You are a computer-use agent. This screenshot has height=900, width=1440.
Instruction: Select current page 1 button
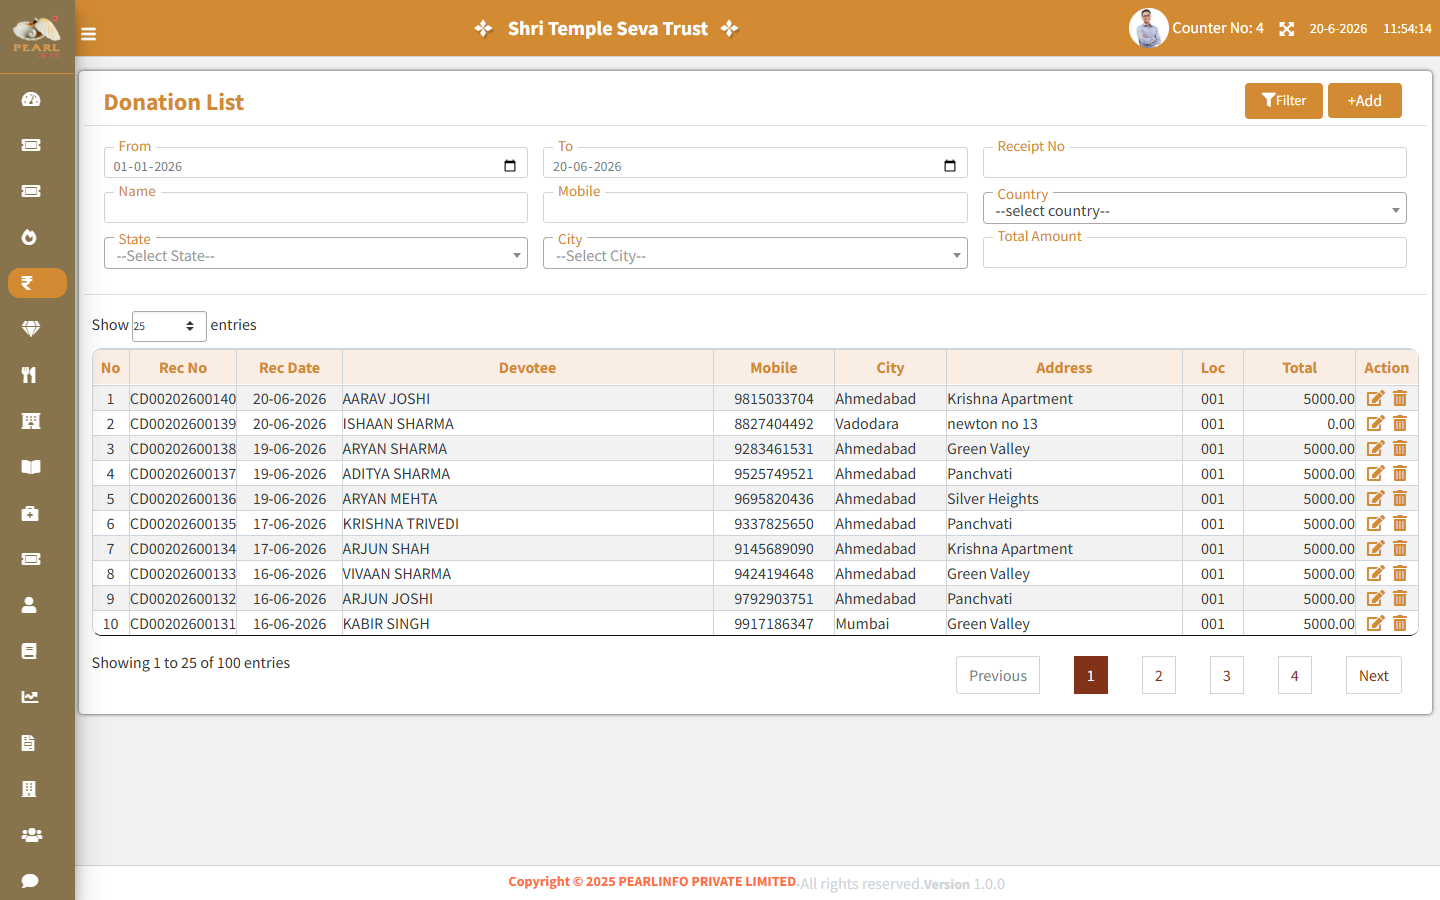point(1091,675)
